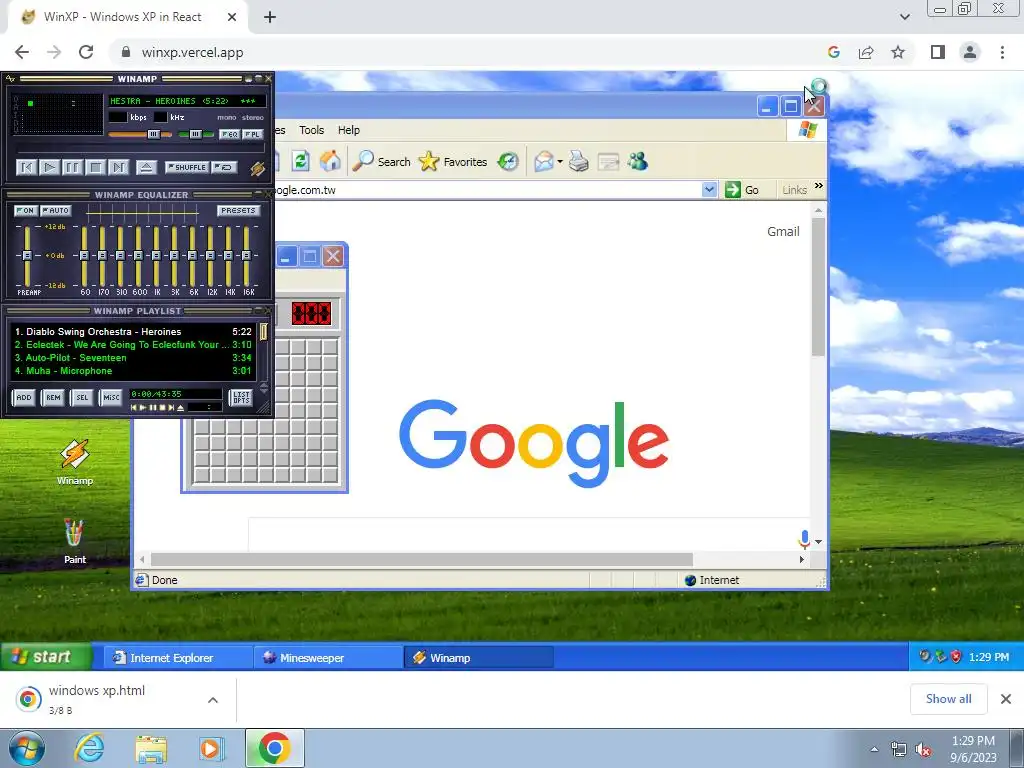Expand Mail dropdown arrow in IE toolbar

[x=560, y=162]
